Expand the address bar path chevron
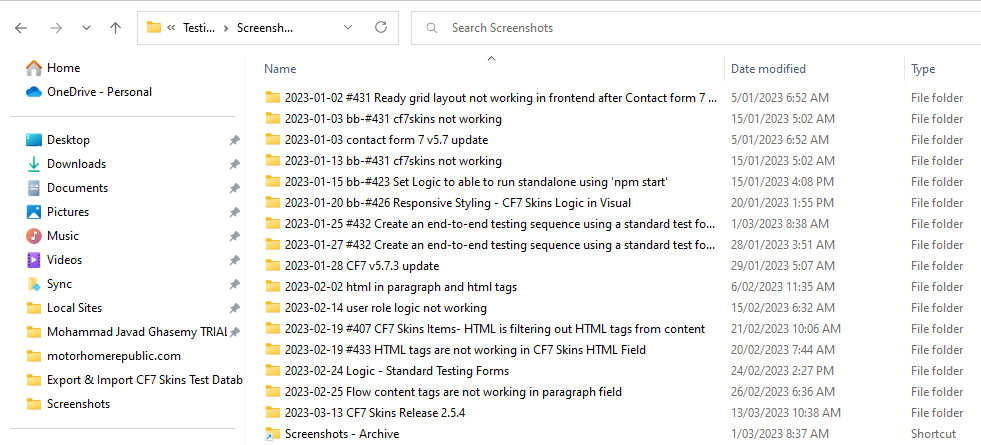Viewport: 981px width, 445px height. tap(173, 28)
